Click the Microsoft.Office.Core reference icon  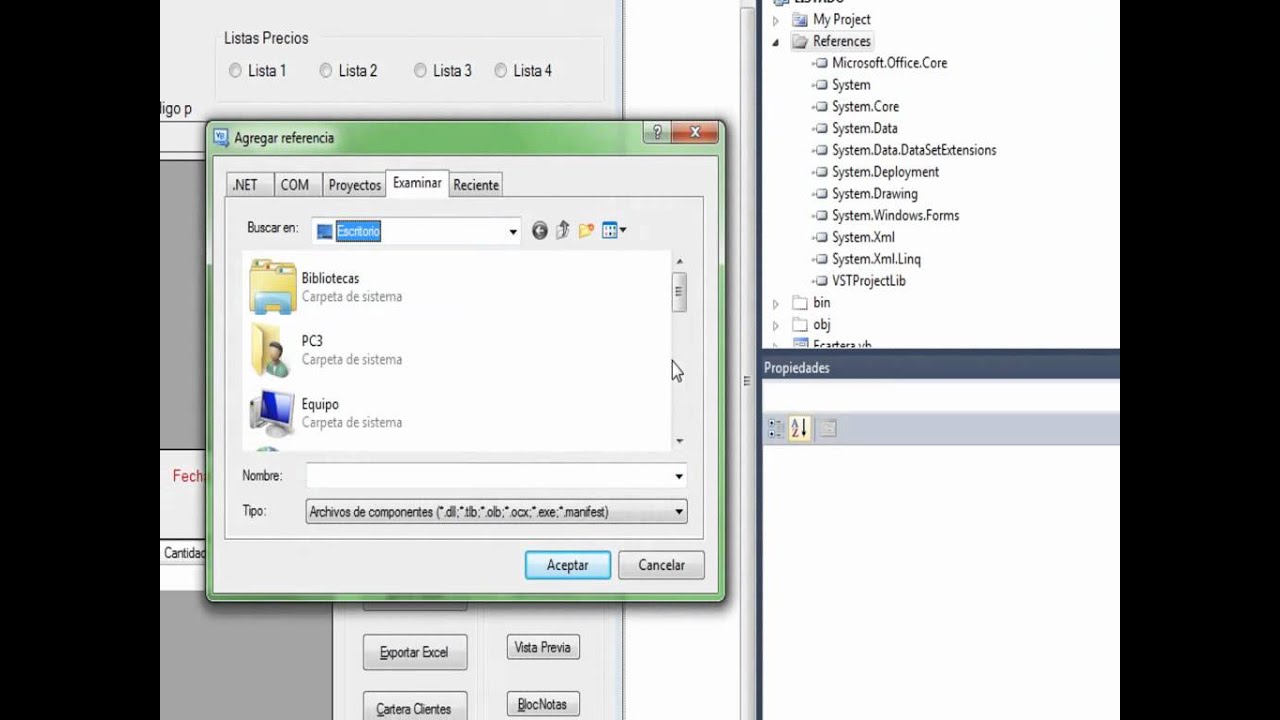[820, 63]
